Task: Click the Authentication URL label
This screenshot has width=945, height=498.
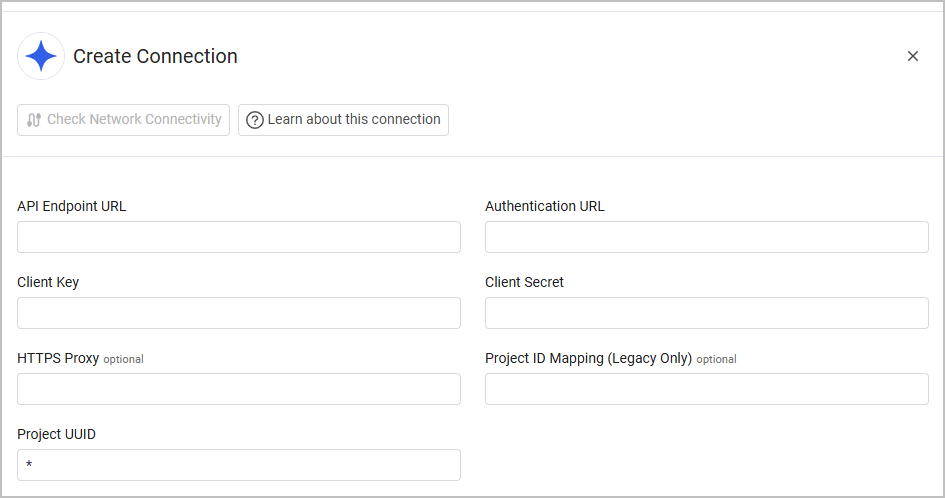Action: click(545, 207)
